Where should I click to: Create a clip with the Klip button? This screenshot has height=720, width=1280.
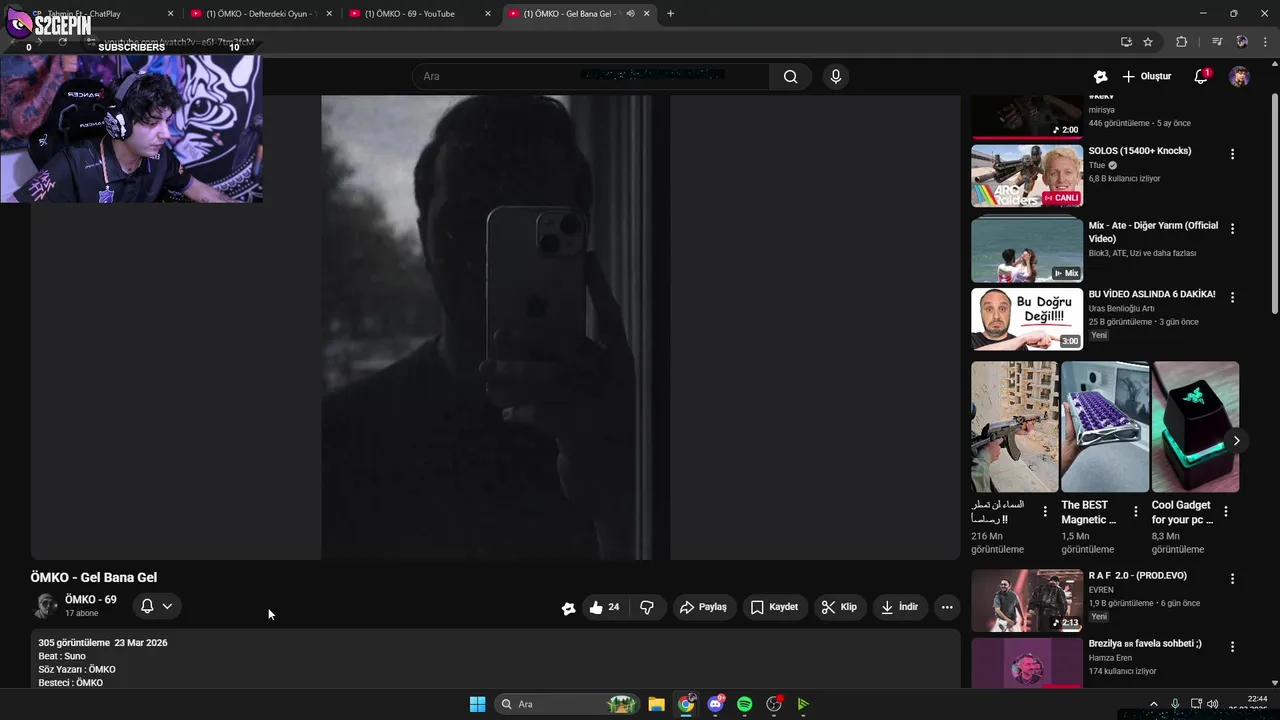tap(839, 607)
